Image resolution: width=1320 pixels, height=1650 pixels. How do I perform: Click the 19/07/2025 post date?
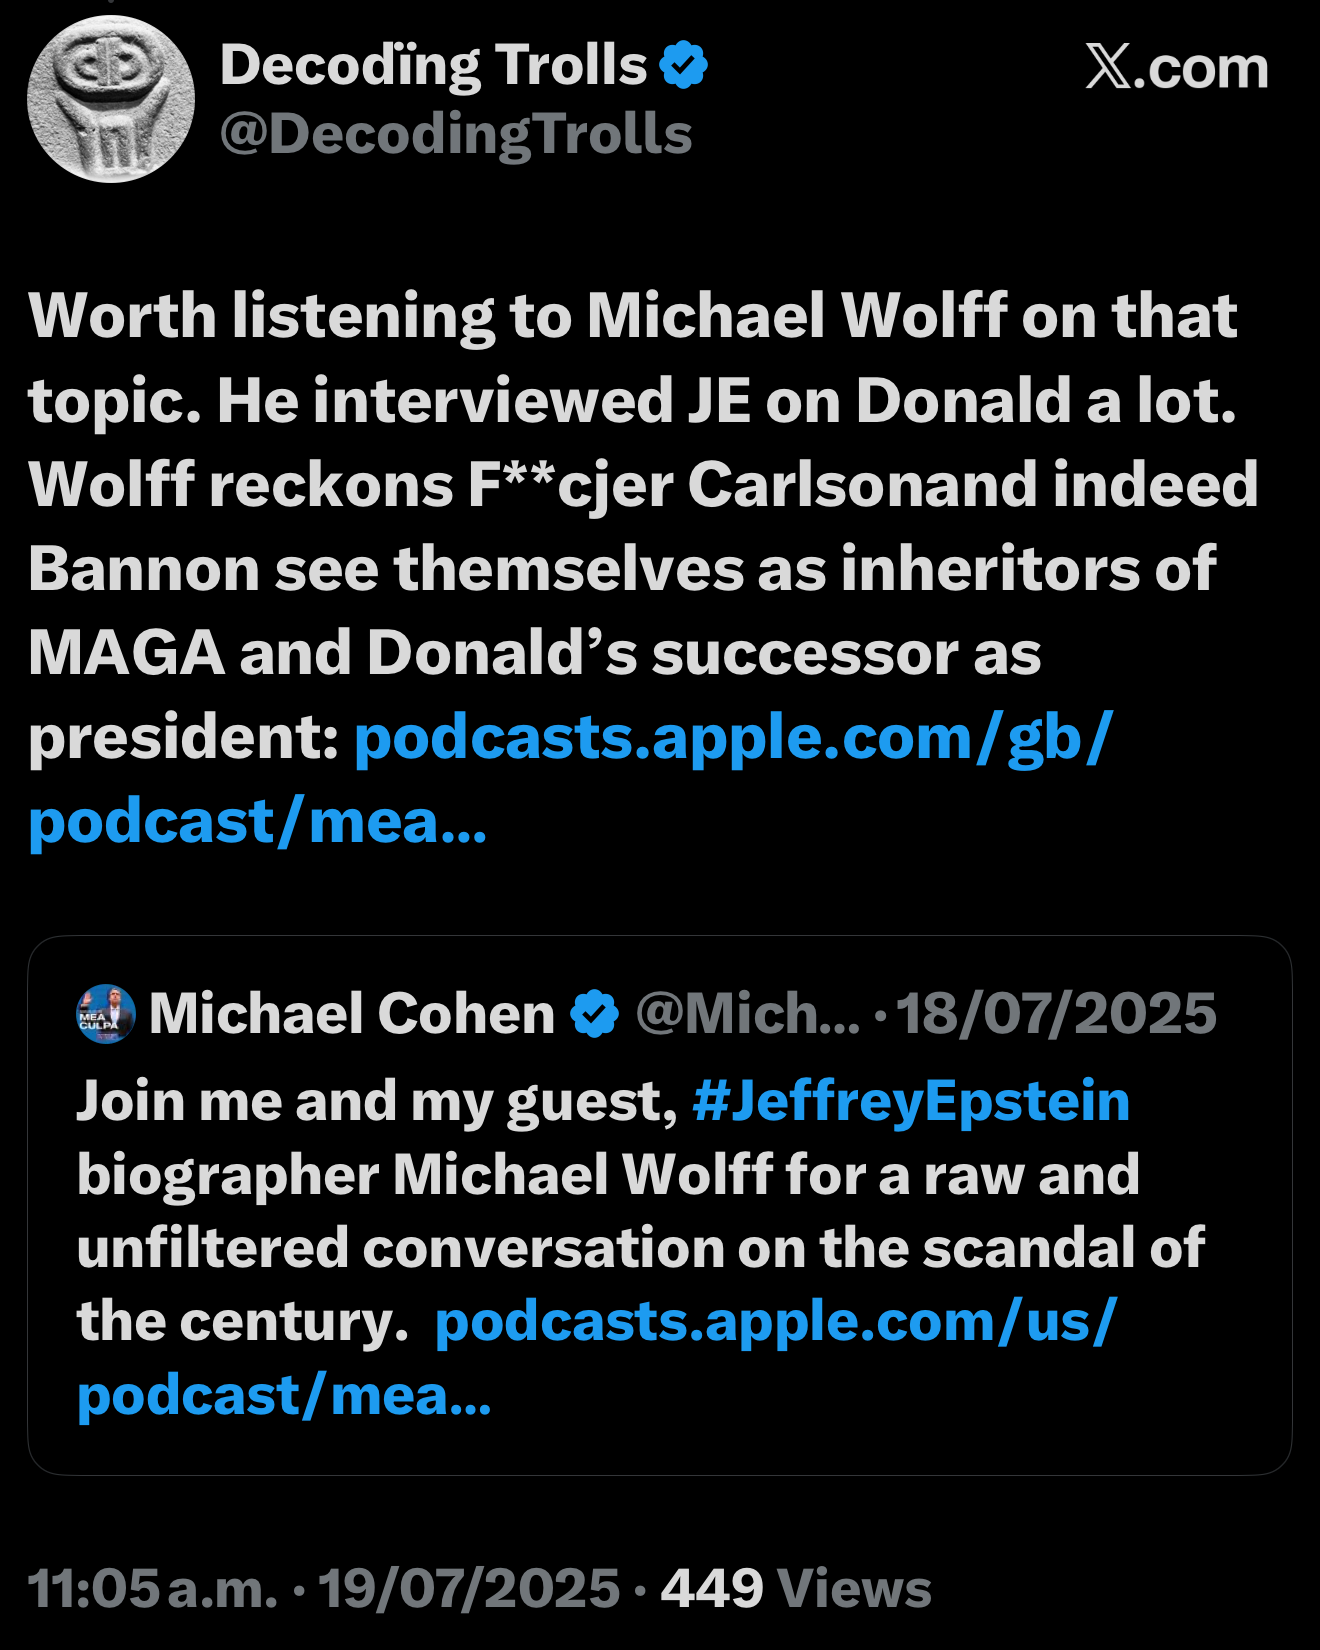469,1588
